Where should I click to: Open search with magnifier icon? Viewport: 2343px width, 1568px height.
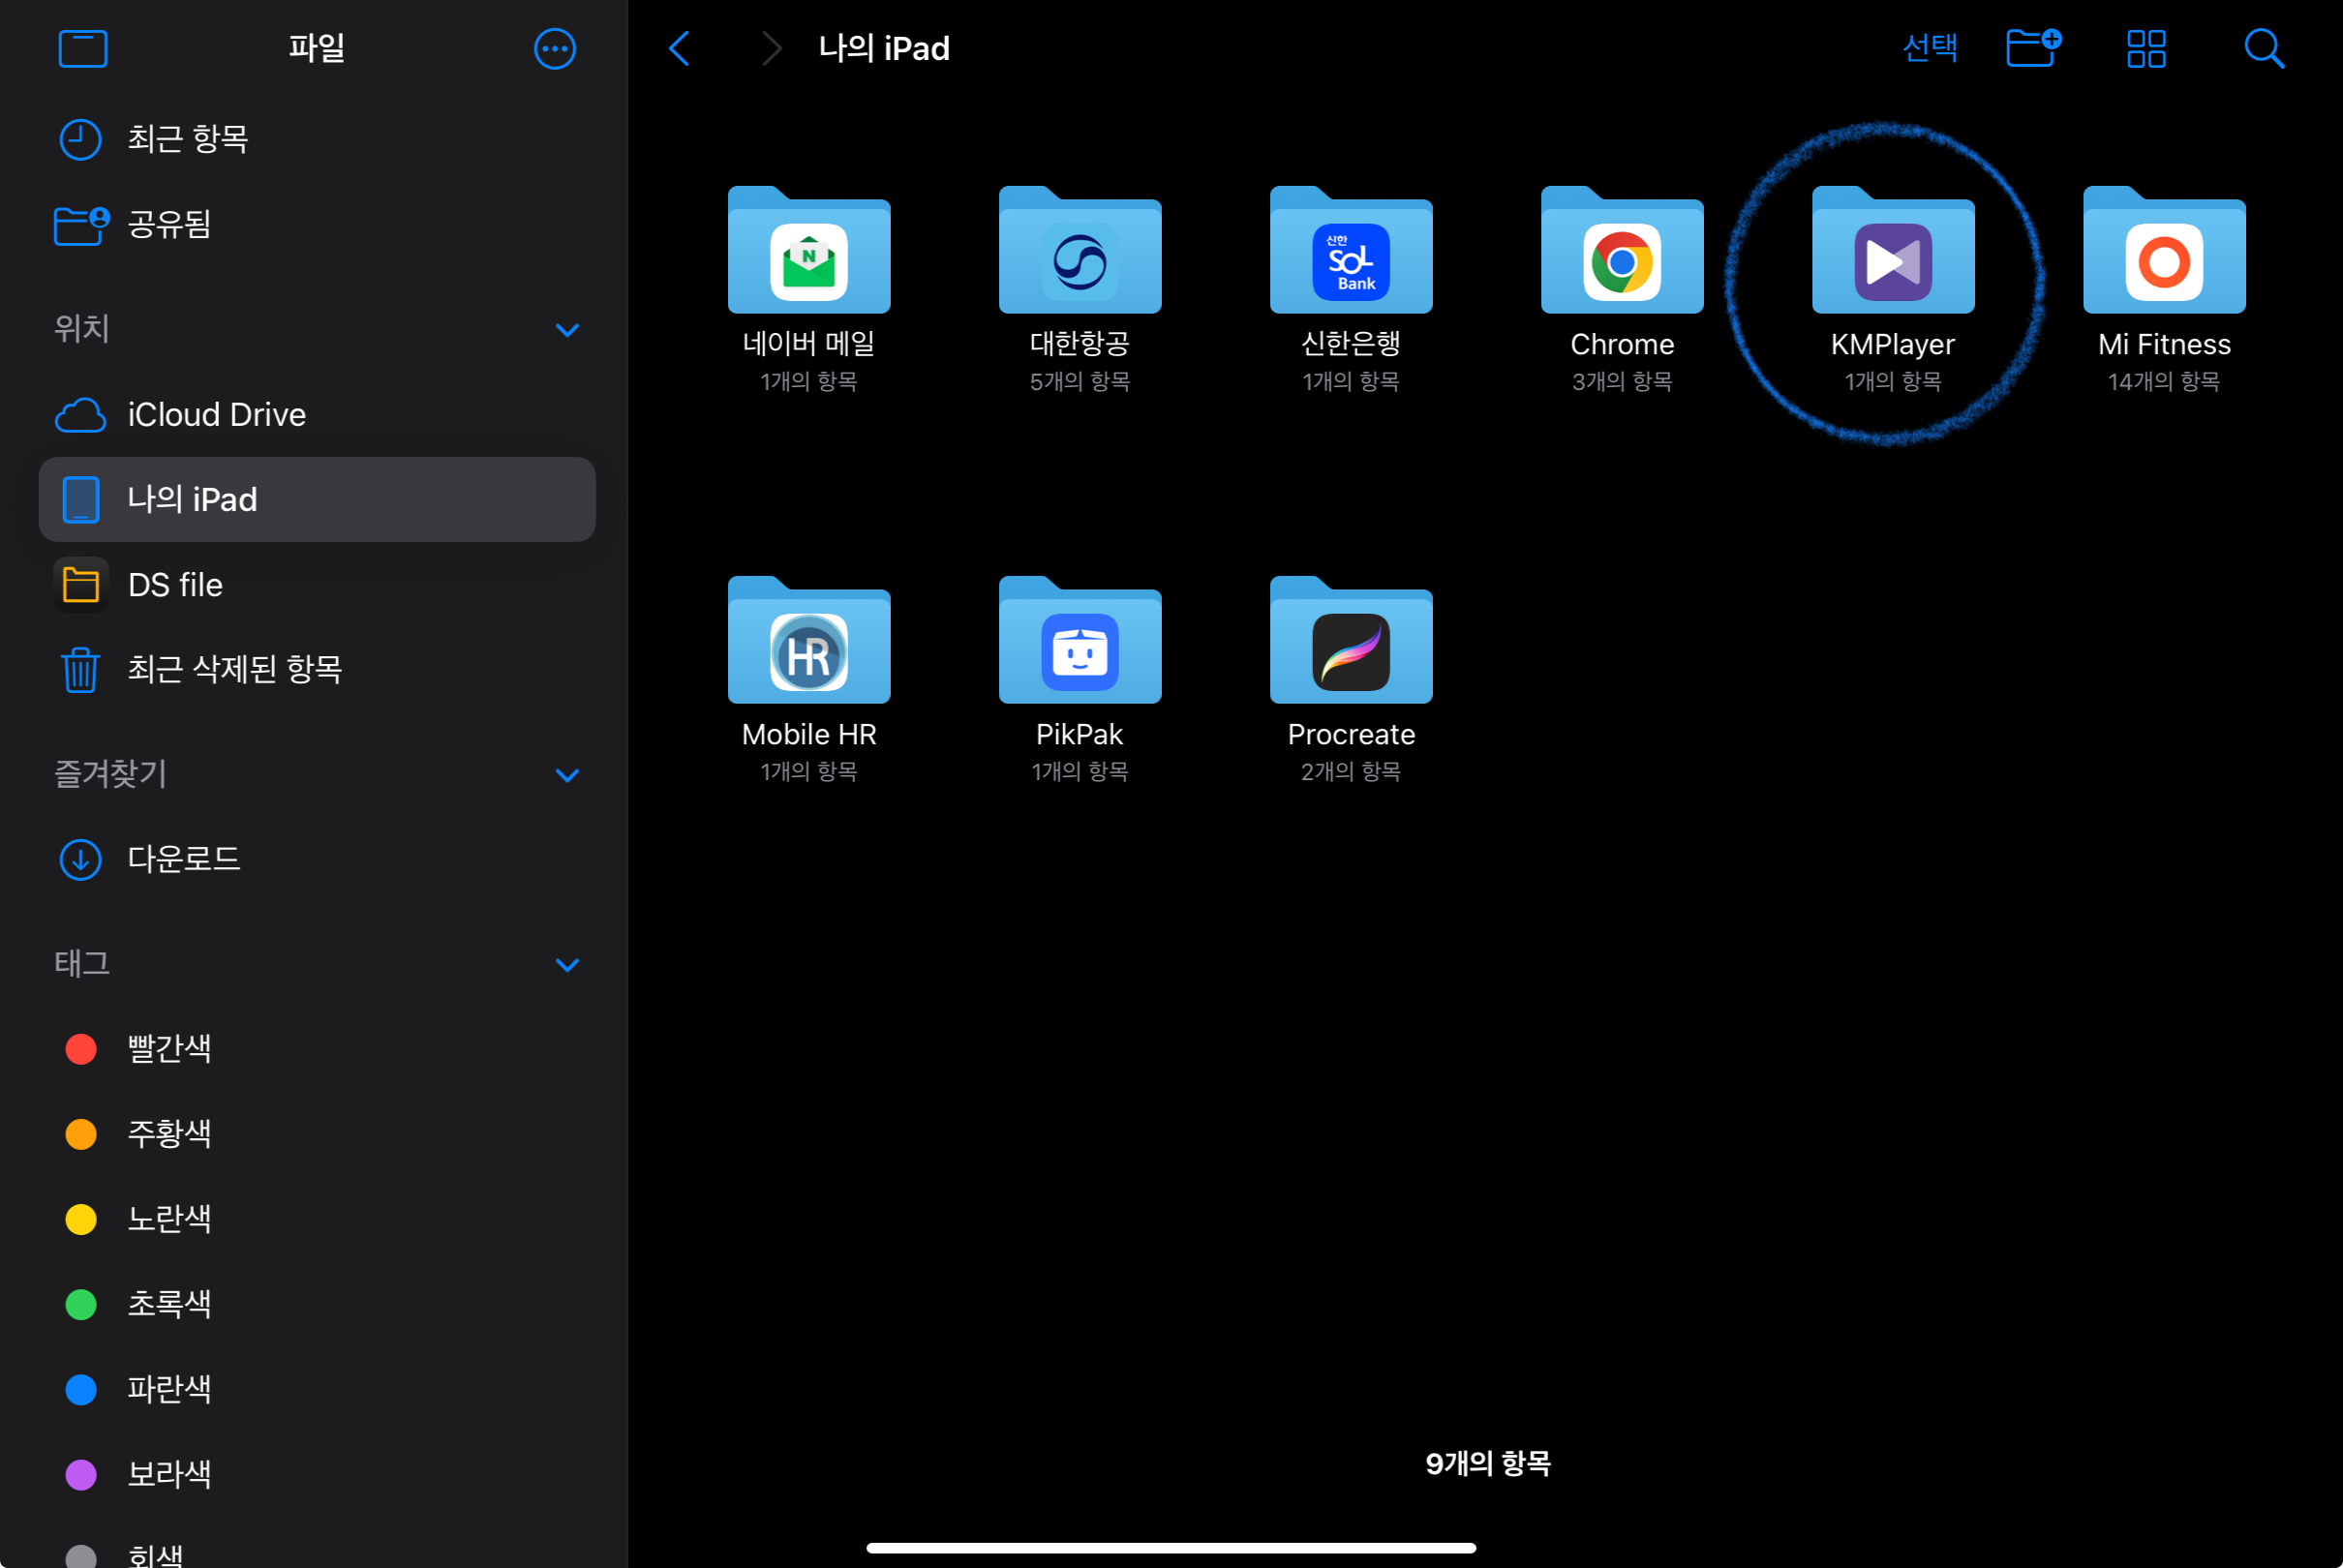coord(2264,48)
